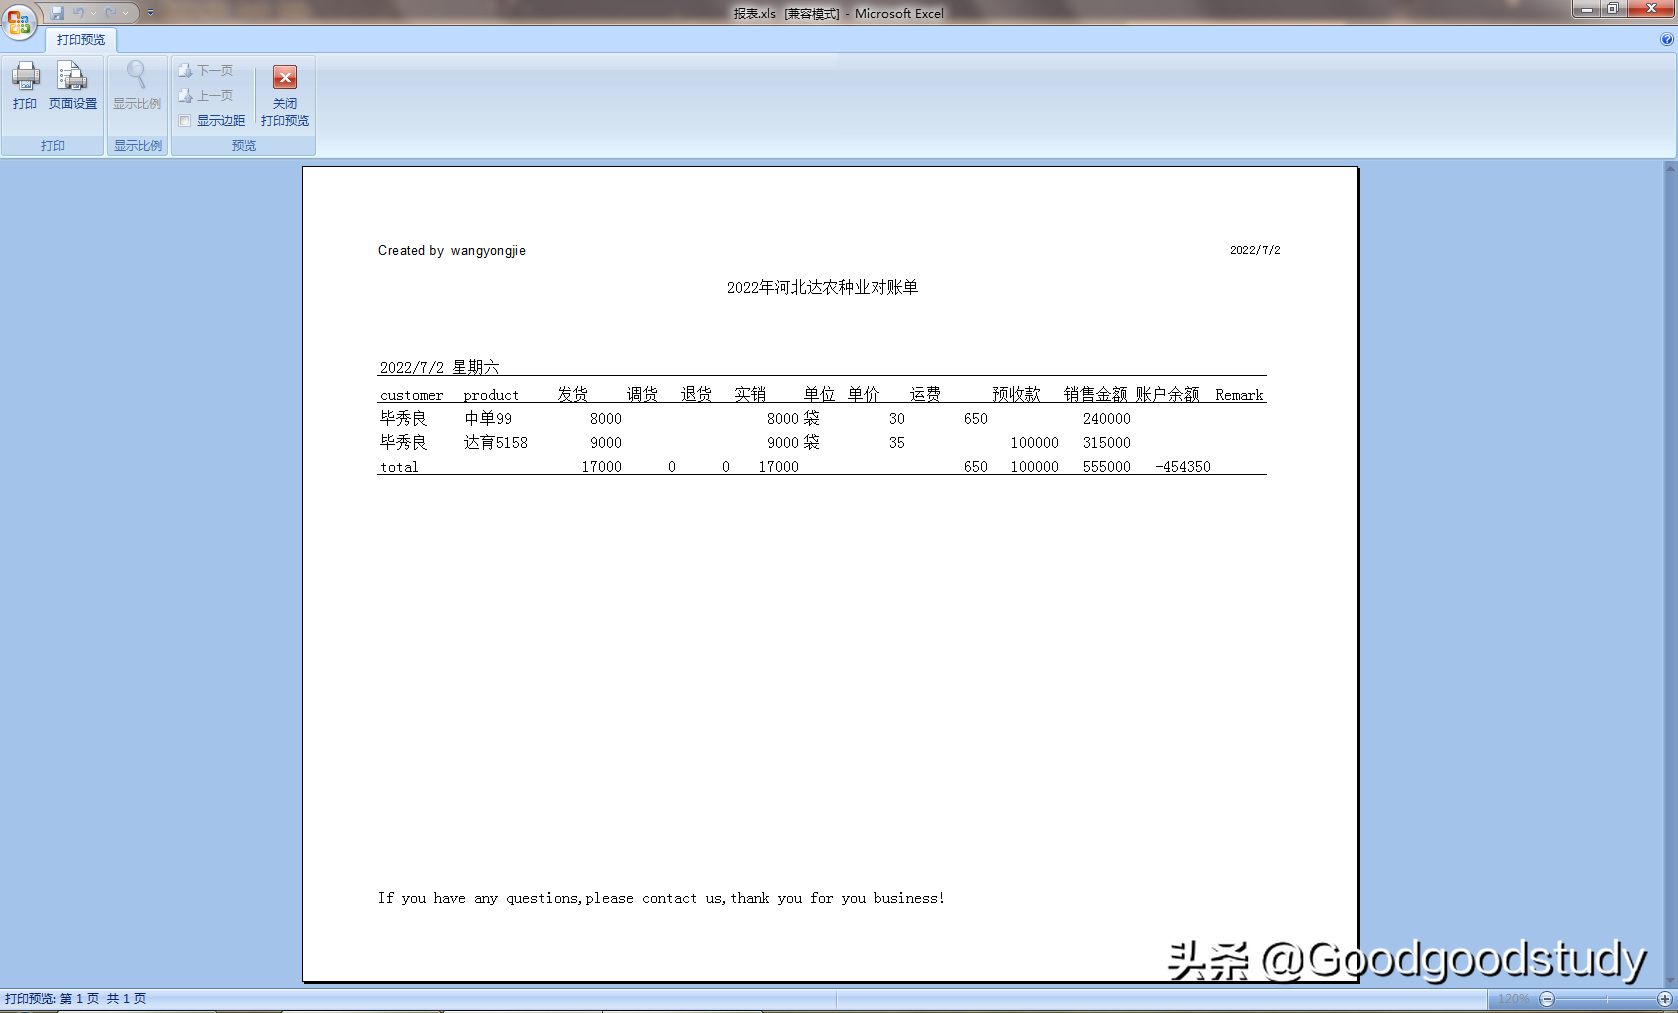Toggle the Show Margins (显示边距) checkbox
The width and height of the screenshot is (1678, 1013).
pos(185,121)
